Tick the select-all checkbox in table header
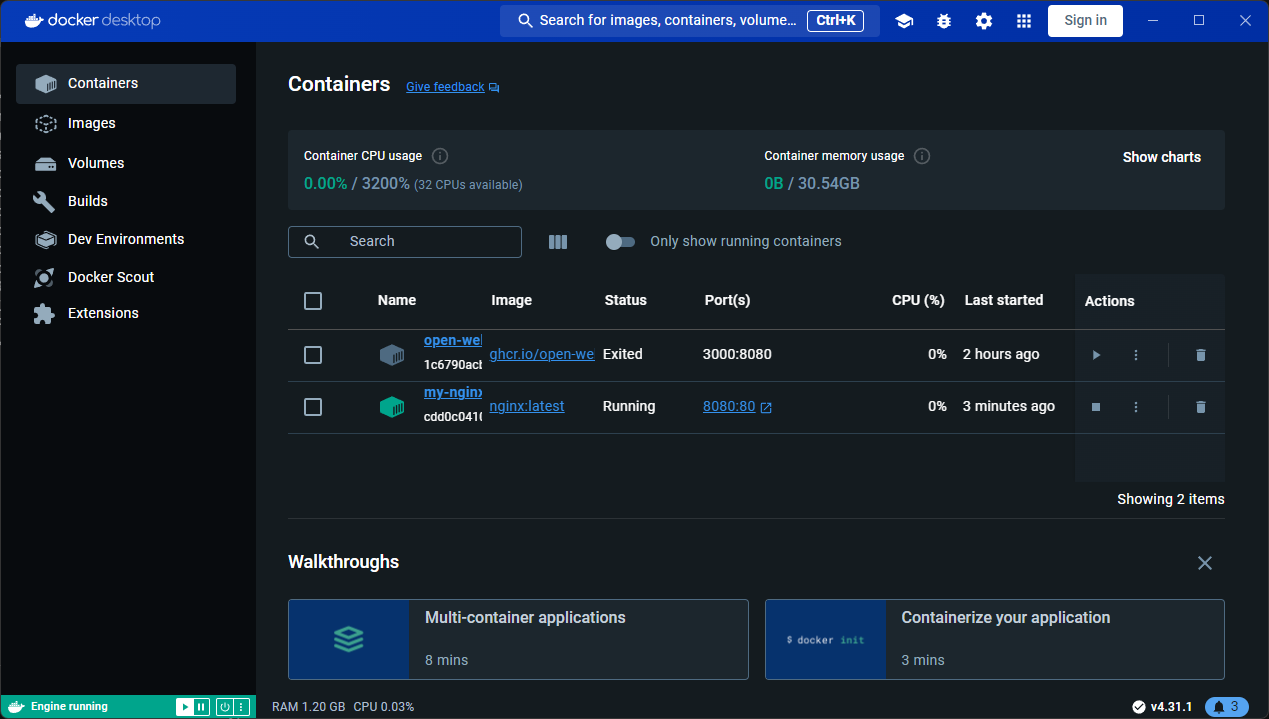The height and width of the screenshot is (719, 1269). click(313, 301)
